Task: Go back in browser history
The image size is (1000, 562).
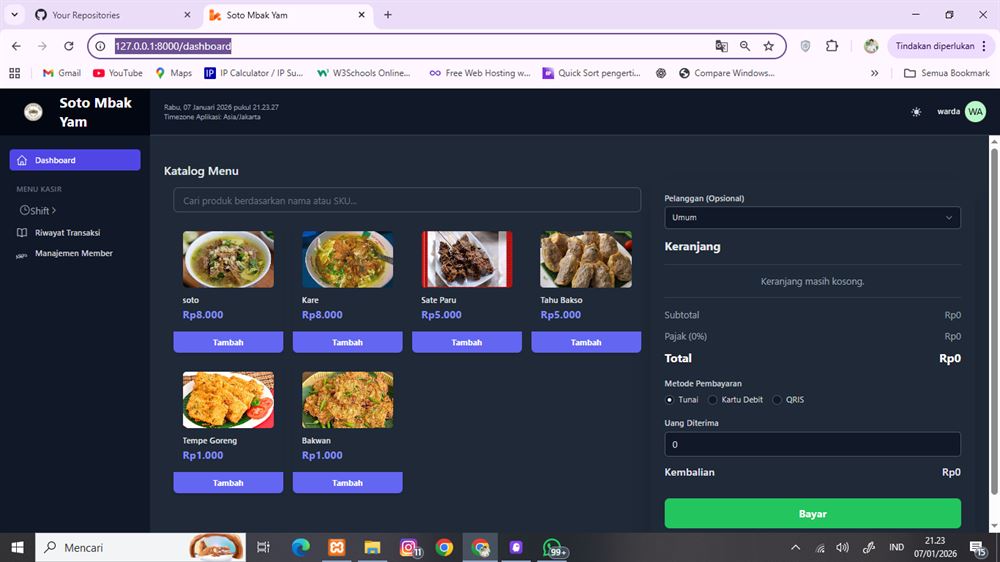Action: [16, 46]
